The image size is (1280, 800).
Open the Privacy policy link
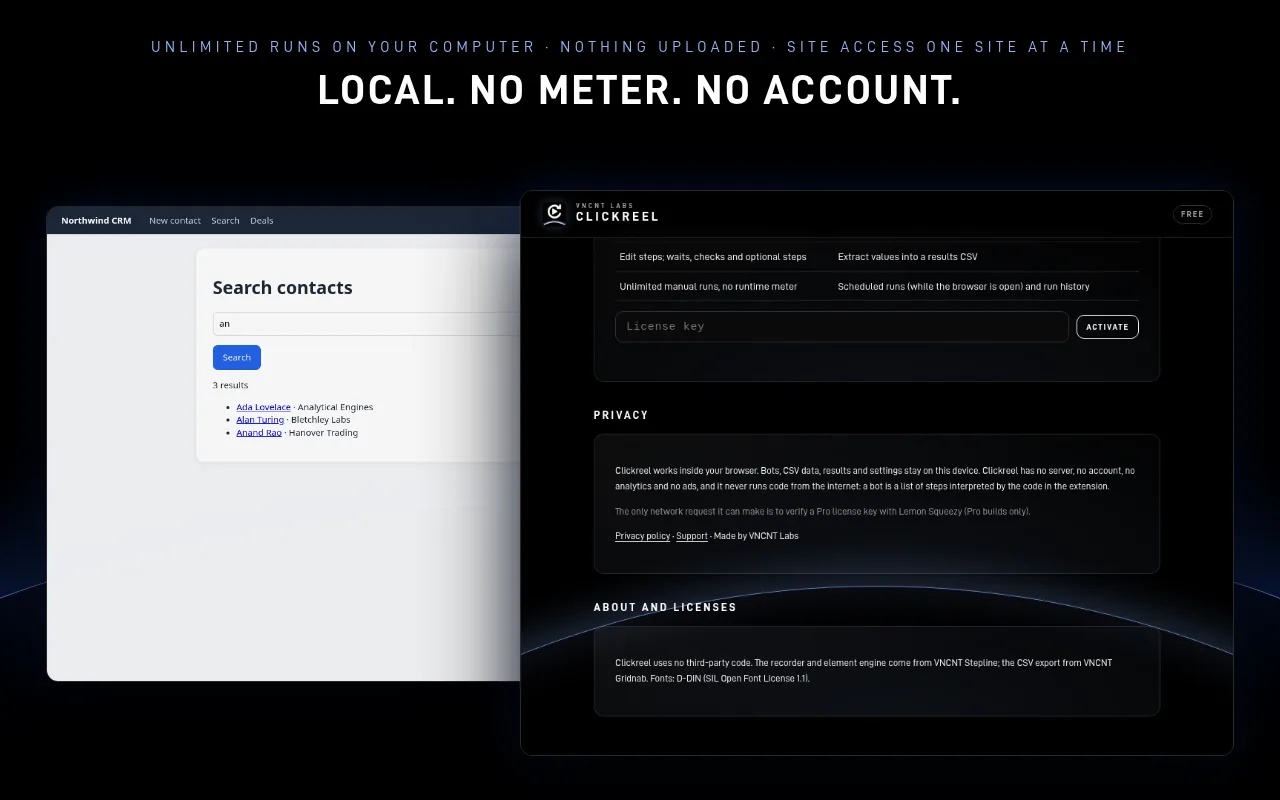643,536
